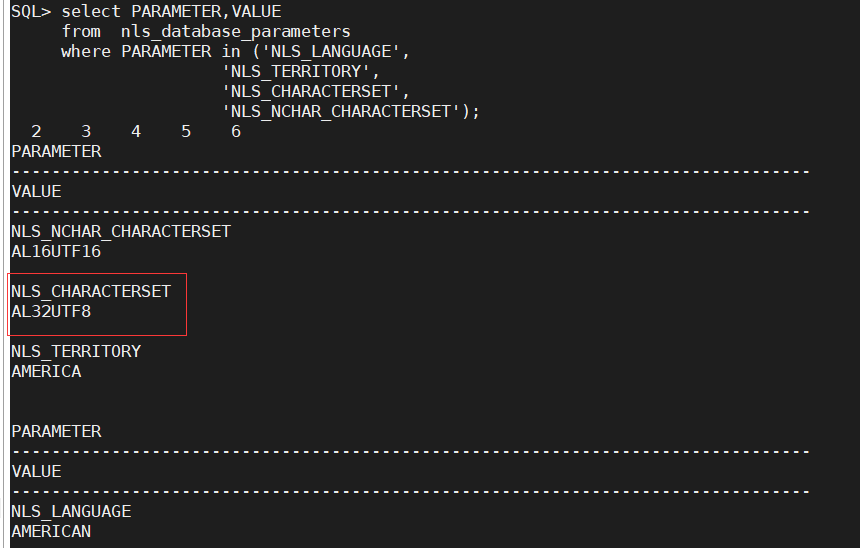Screen dimensions: 860x548
Task: Click the AMERICA value
Action: tap(46, 372)
